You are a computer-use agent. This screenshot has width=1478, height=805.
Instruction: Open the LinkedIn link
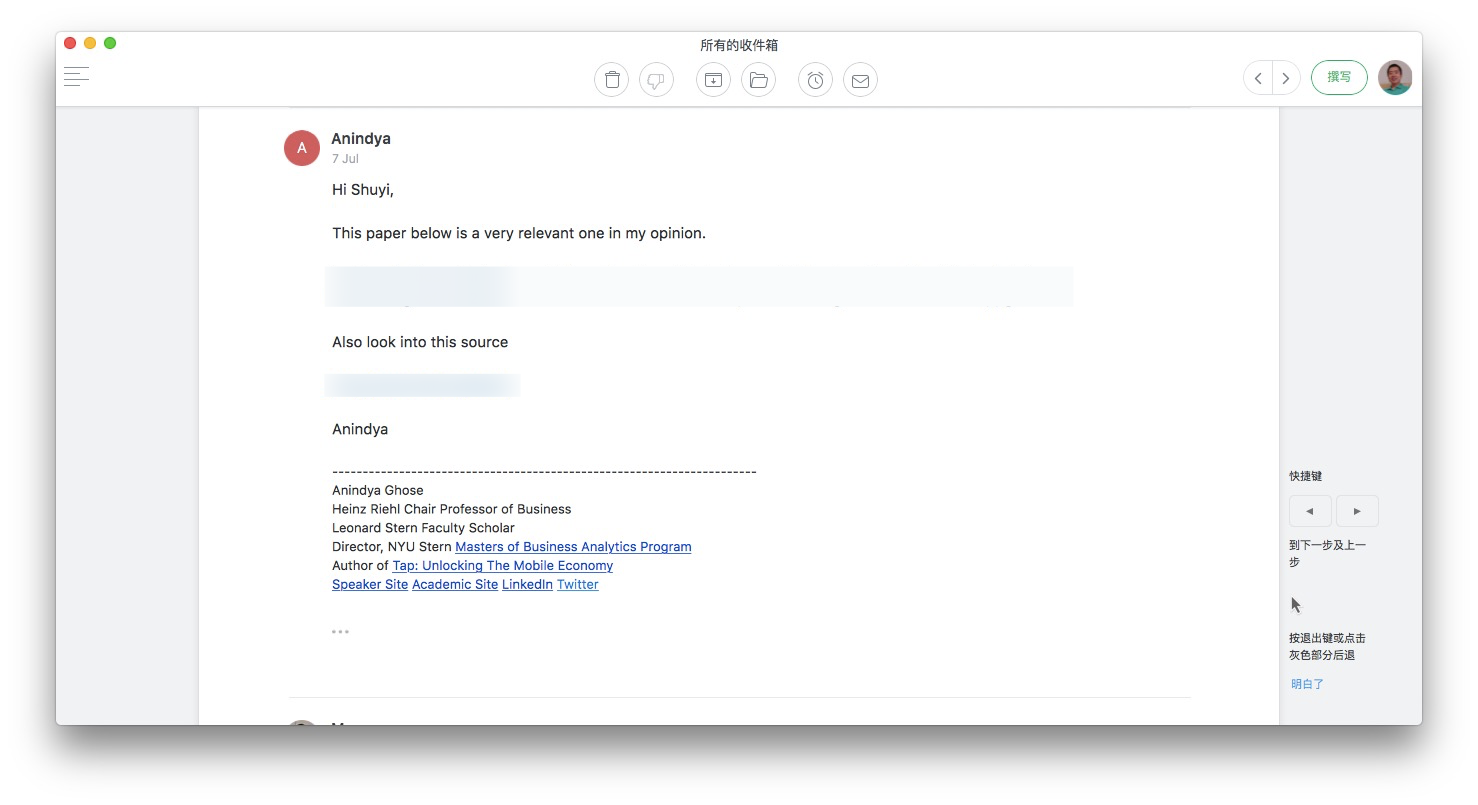(527, 585)
